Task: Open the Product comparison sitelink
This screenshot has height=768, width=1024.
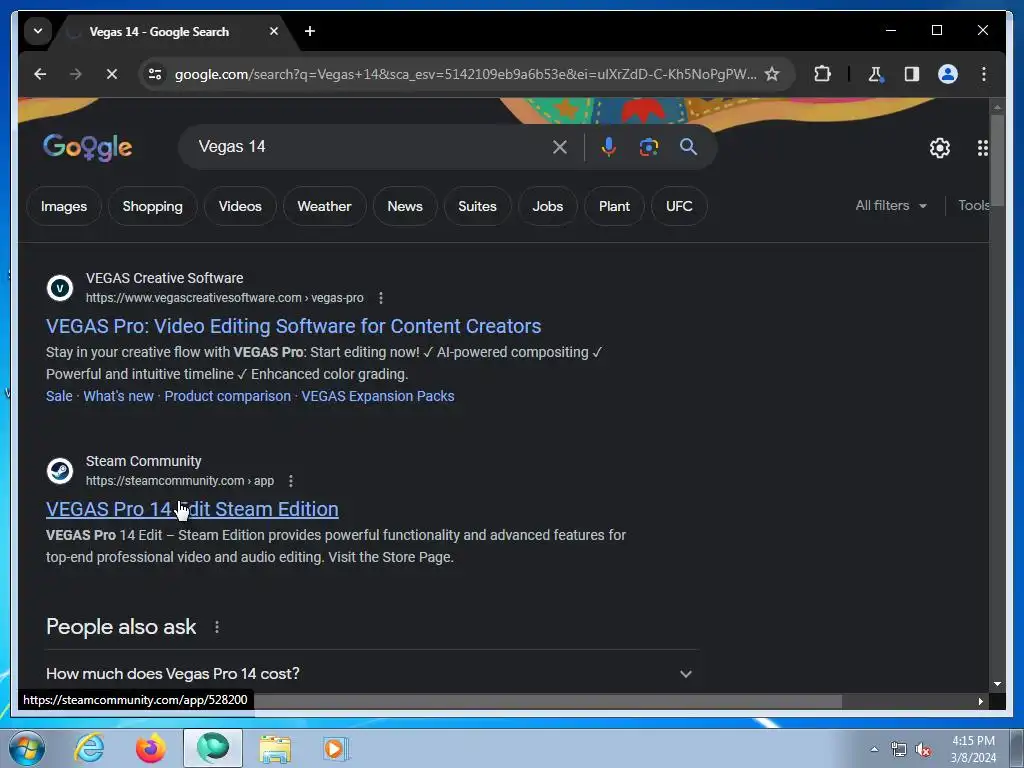Action: [227, 396]
